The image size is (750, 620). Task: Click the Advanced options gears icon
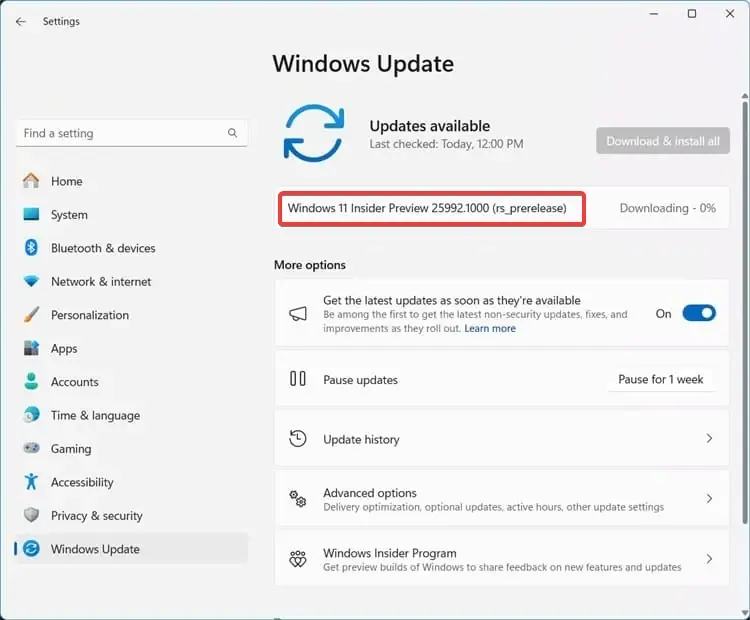tap(298, 498)
